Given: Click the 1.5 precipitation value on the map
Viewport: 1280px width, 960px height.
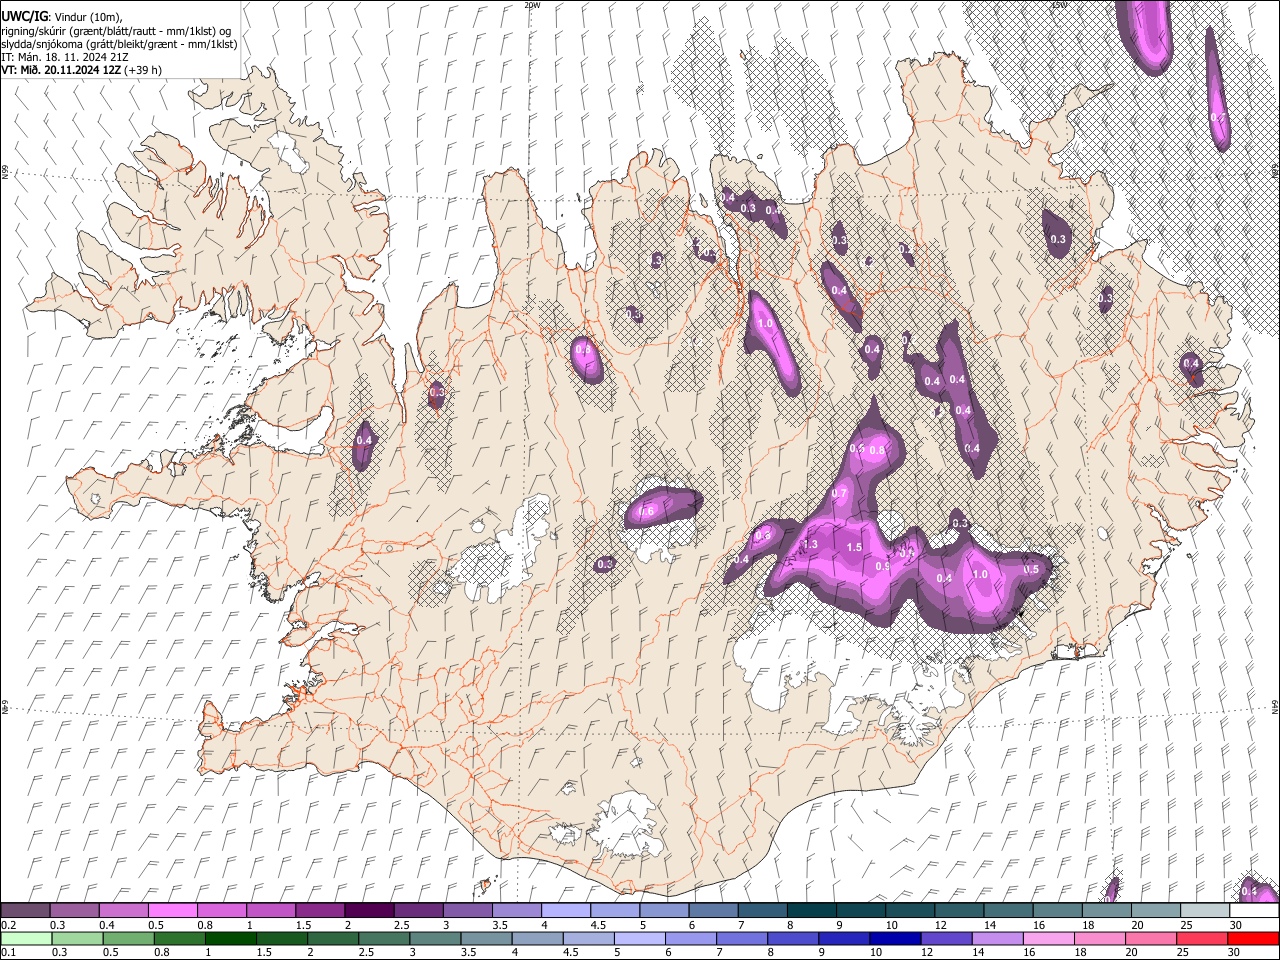Looking at the screenshot, I should coord(854,547).
